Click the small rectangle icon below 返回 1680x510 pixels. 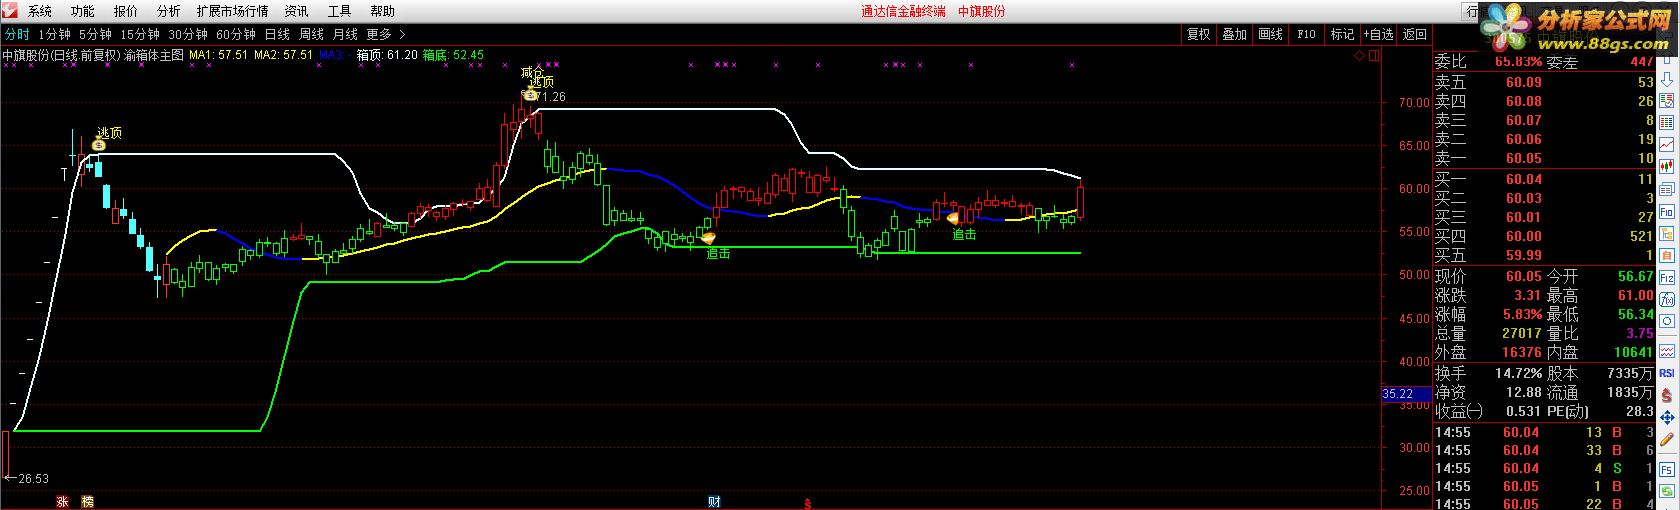1373,56
